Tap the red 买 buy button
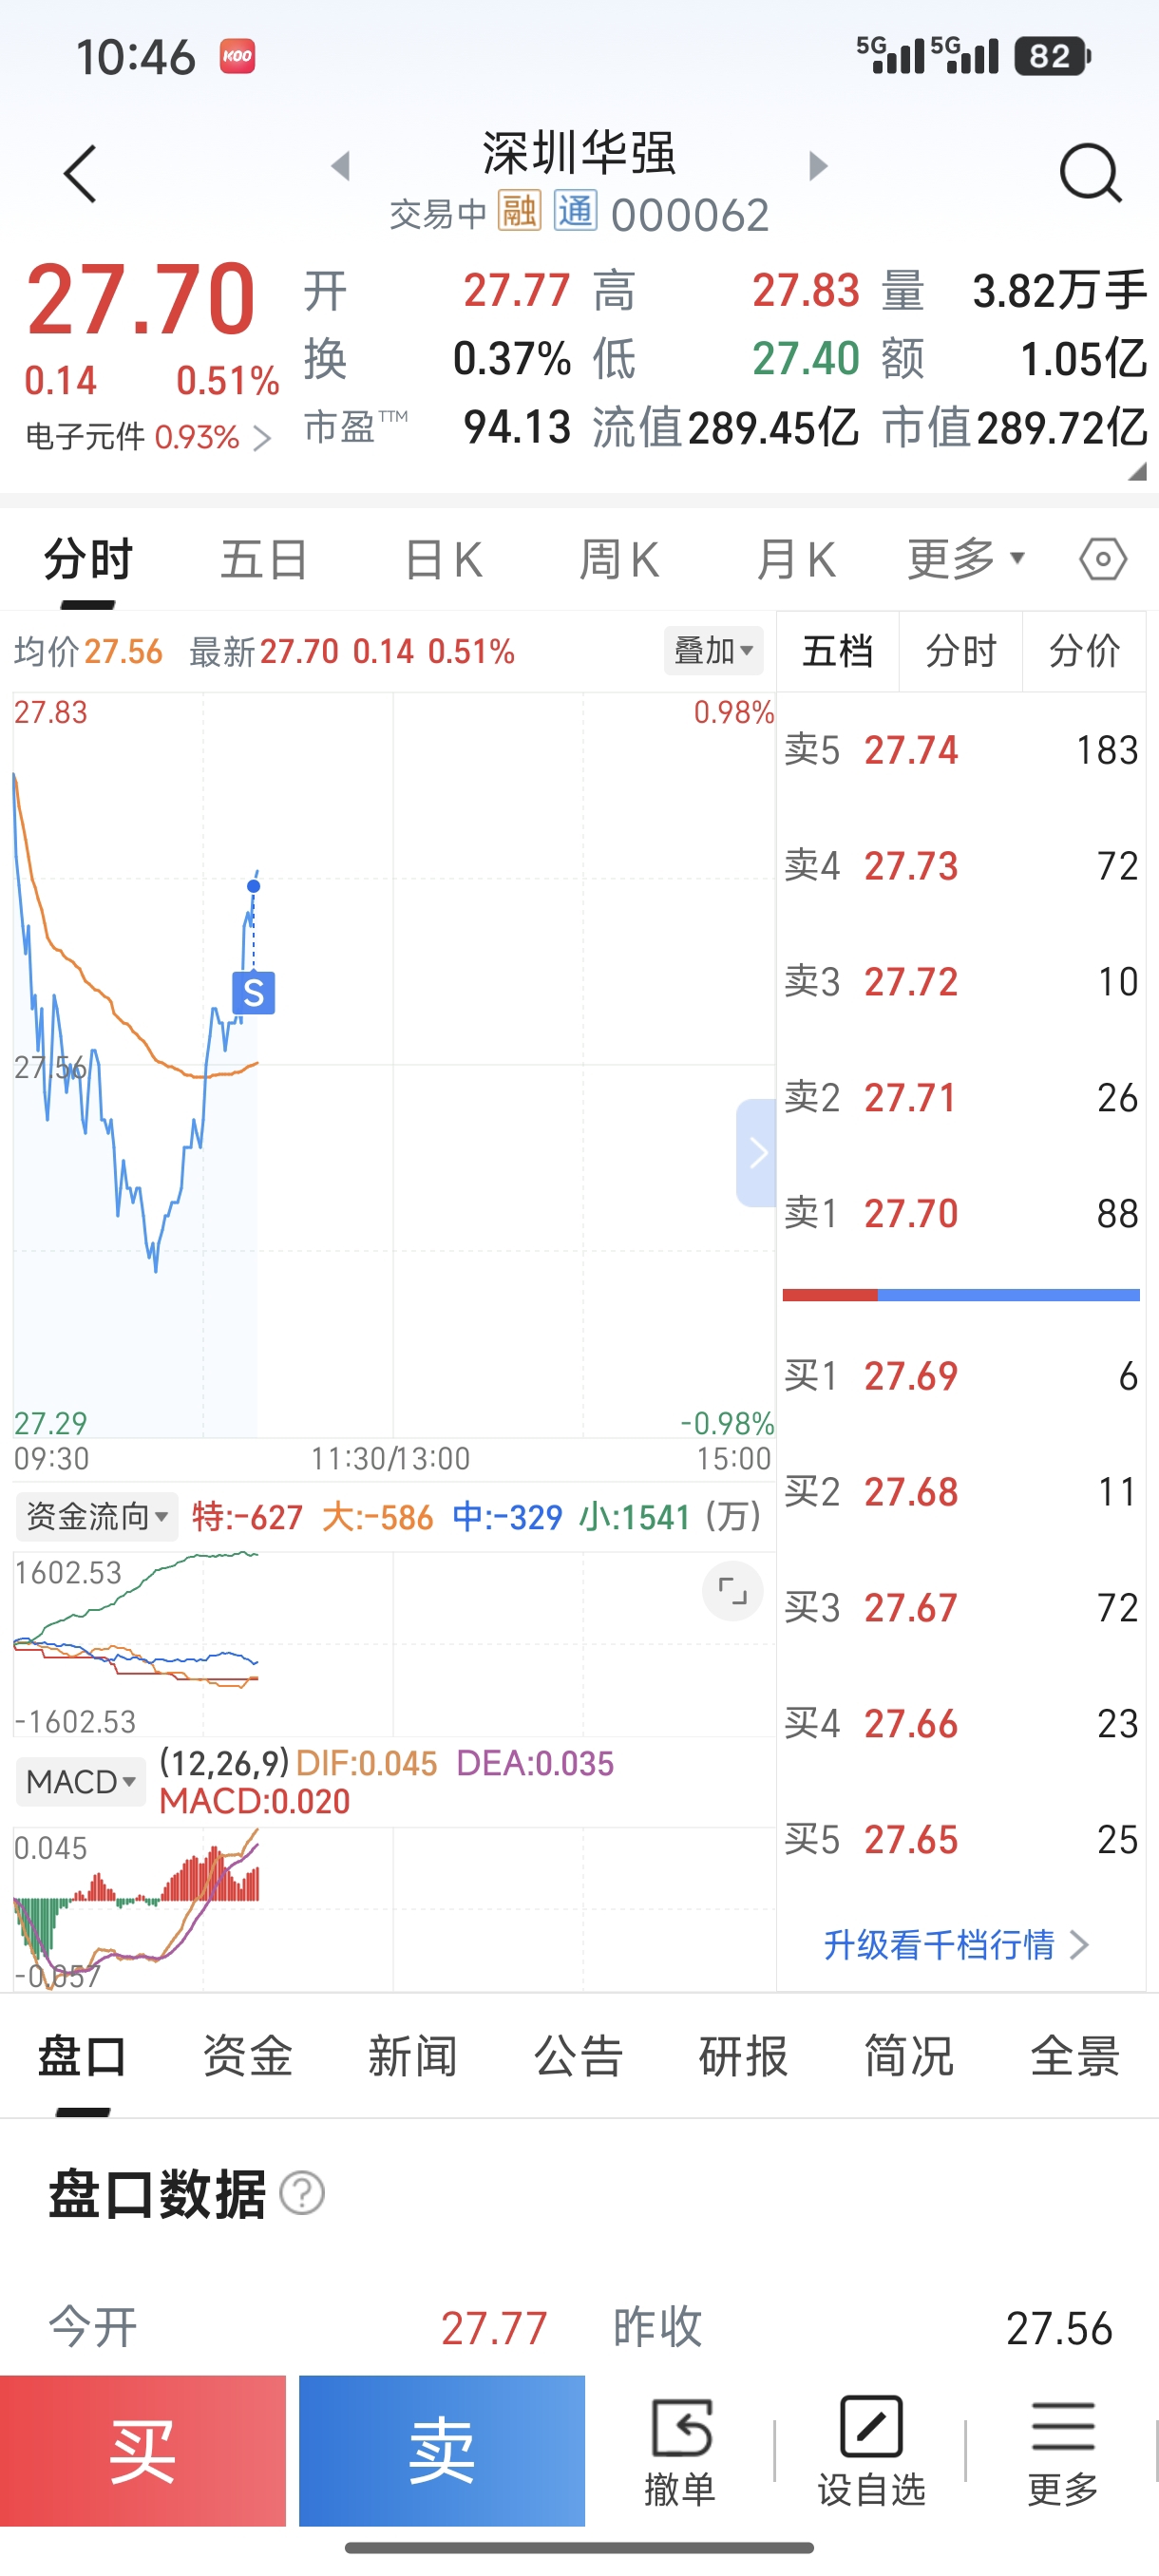 143,2450
